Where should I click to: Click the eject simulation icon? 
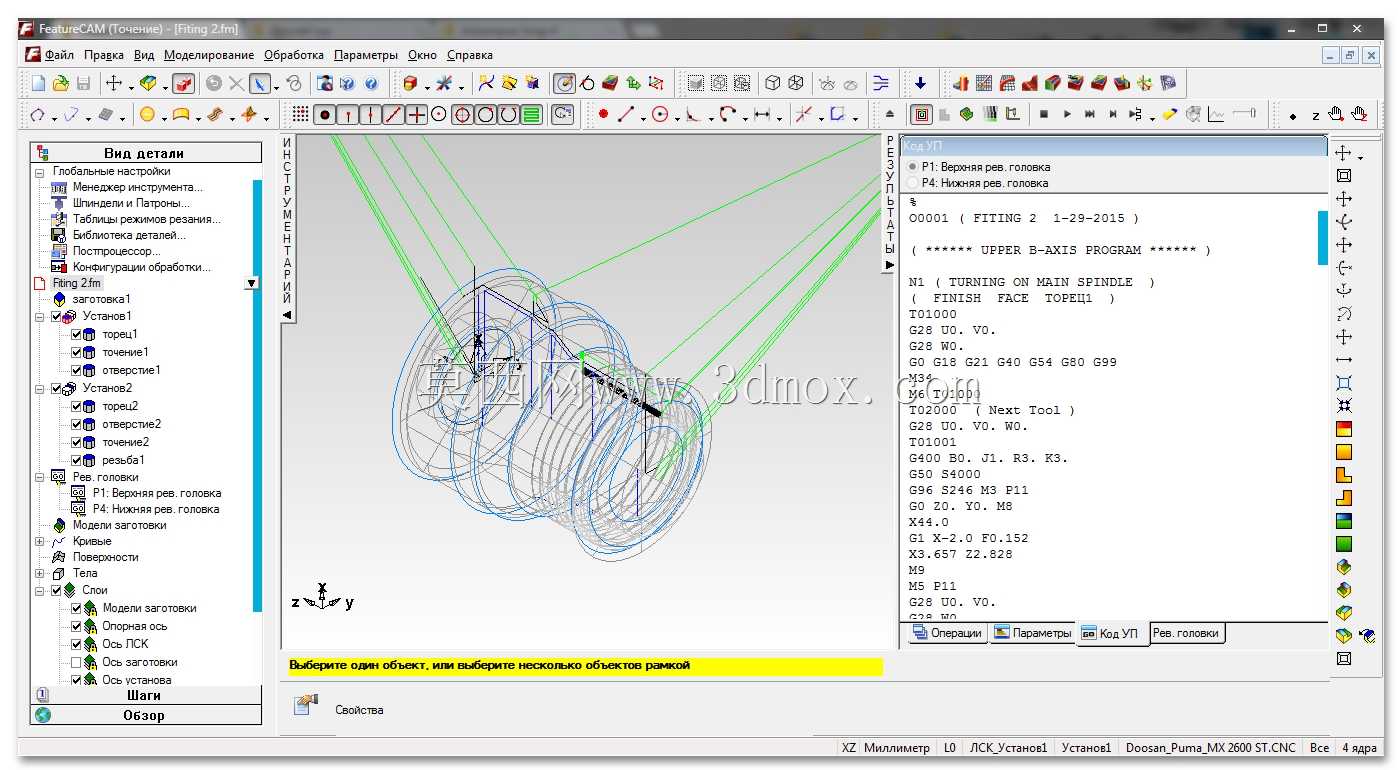(890, 115)
